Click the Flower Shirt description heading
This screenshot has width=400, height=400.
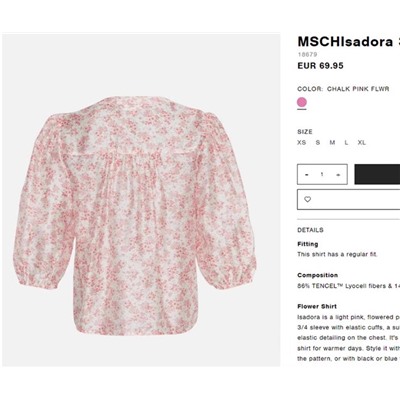click(x=317, y=306)
